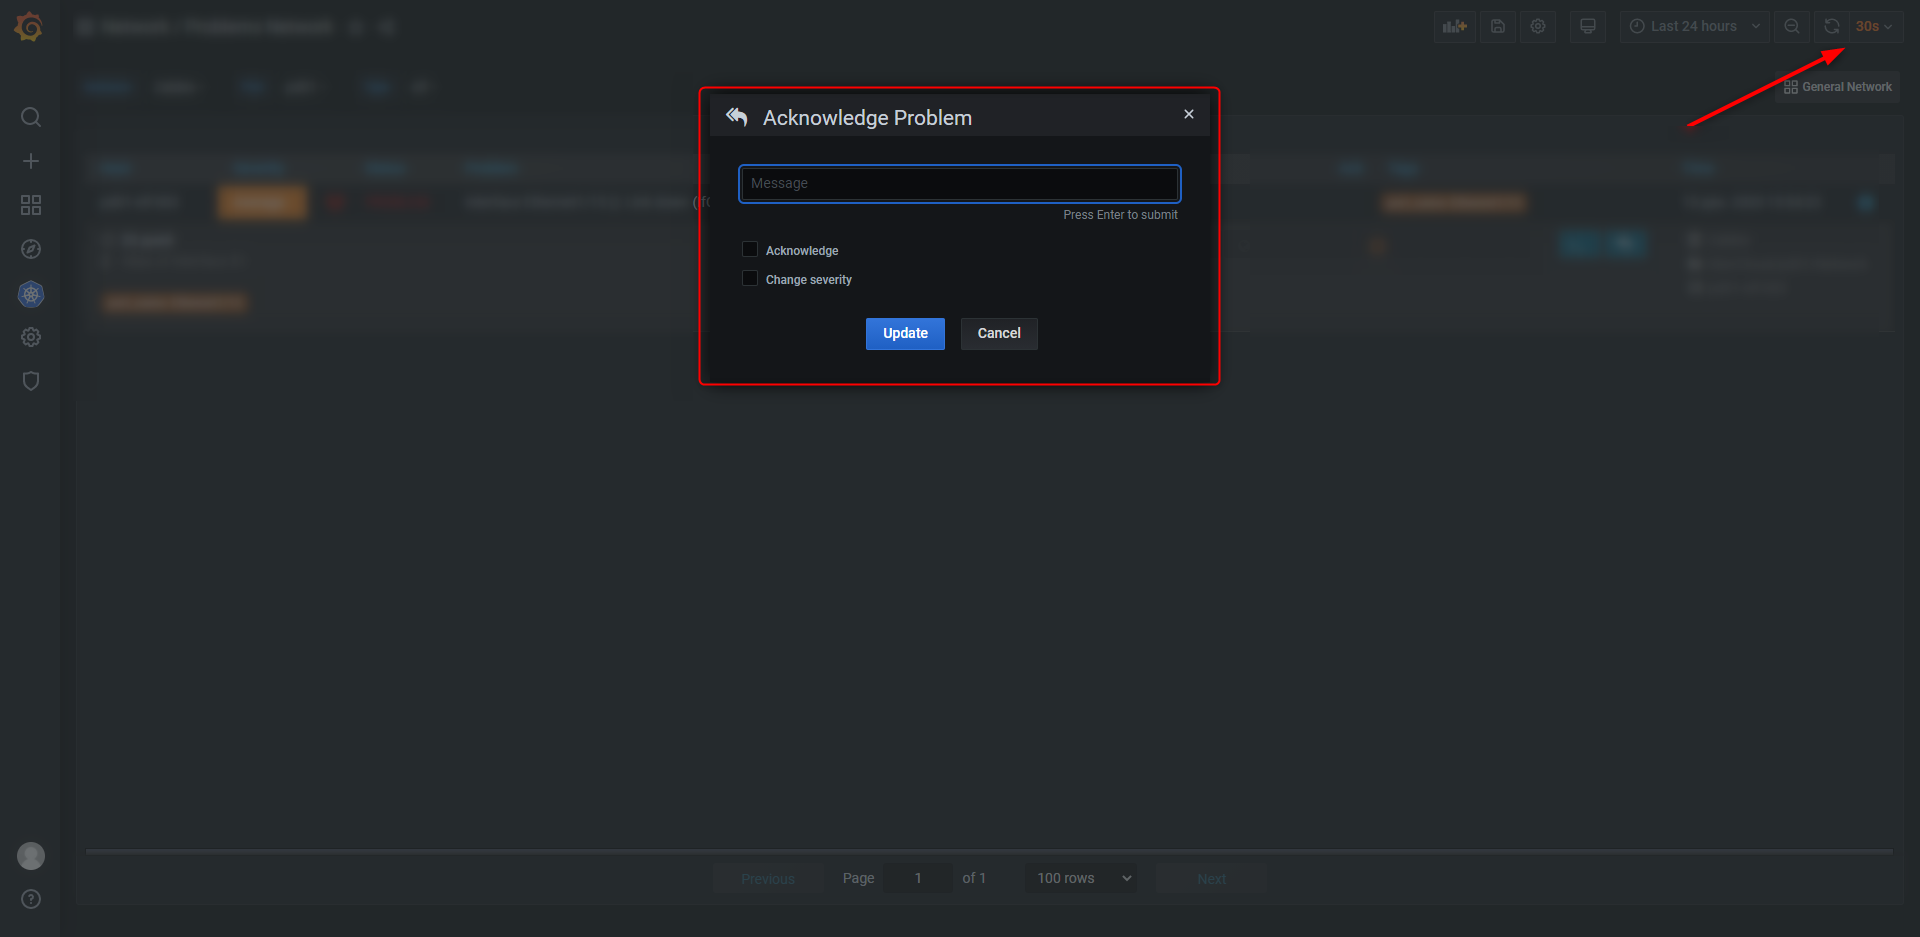Open the blue plugin icon in sidebar
Screen dimensions: 1920x937
pos(31,294)
